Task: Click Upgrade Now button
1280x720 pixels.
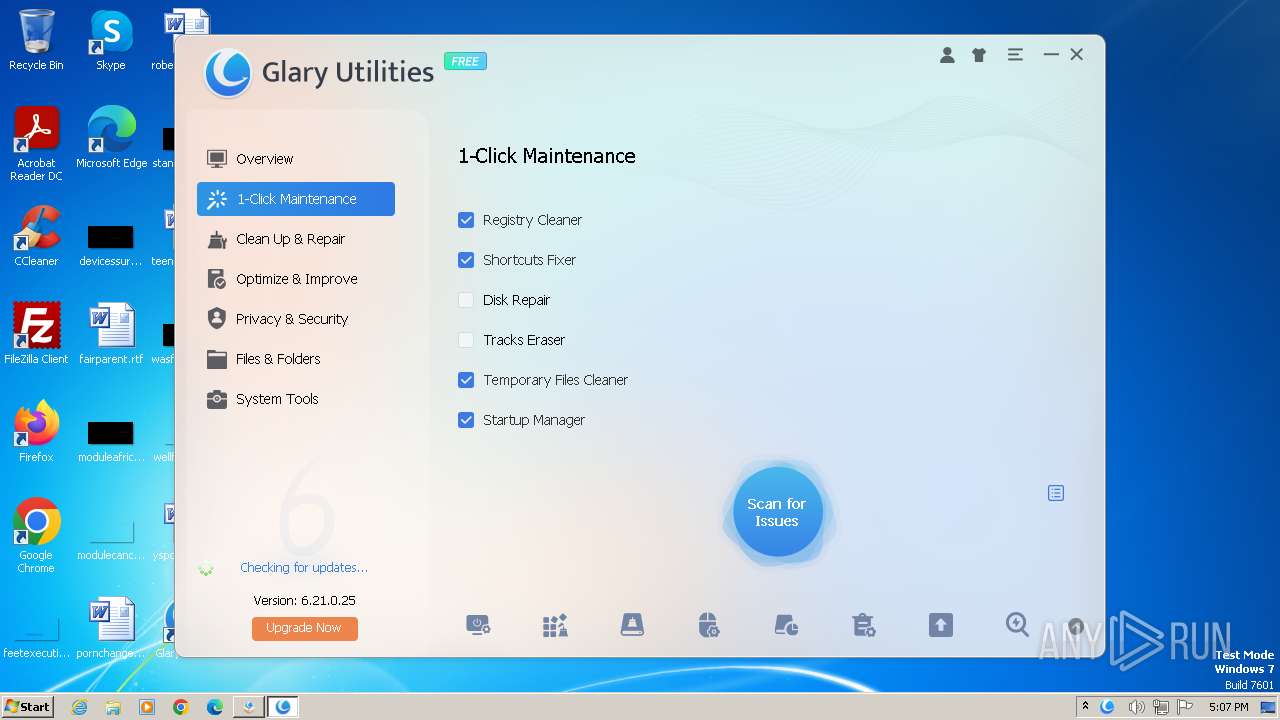Action: click(x=305, y=628)
